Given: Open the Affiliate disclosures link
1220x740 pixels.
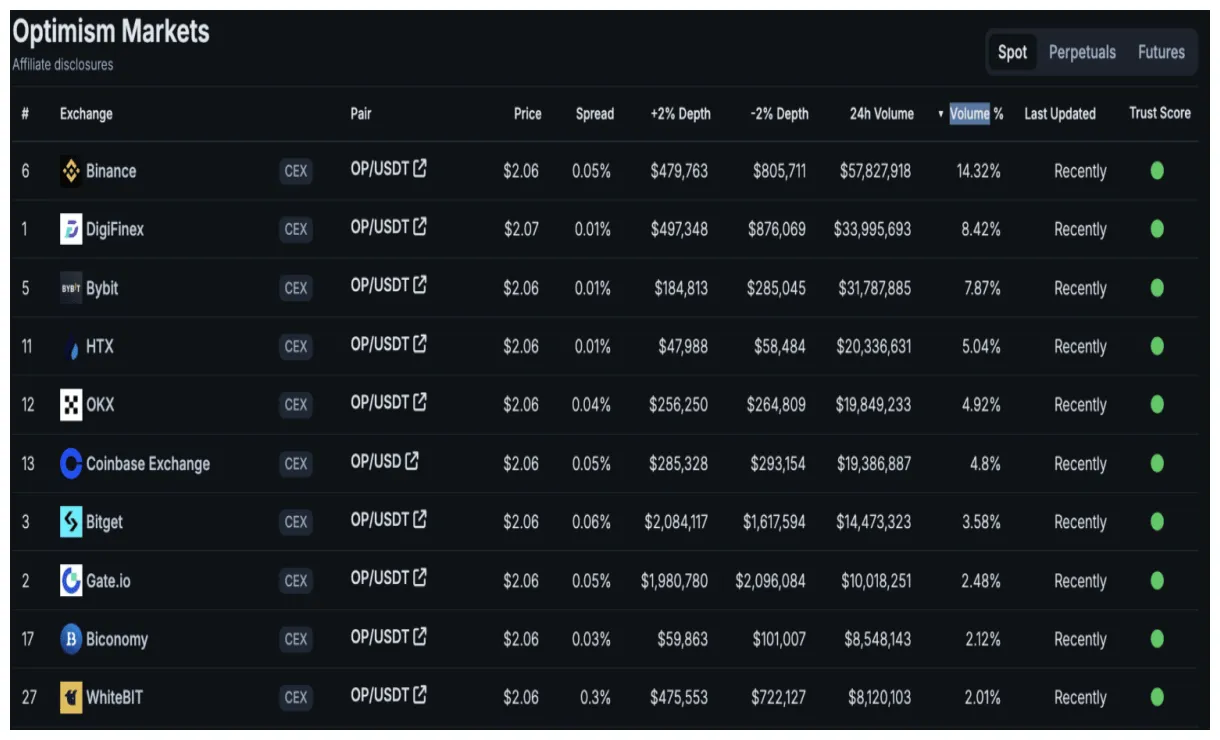Looking at the screenshot, I should coord(63,65).
